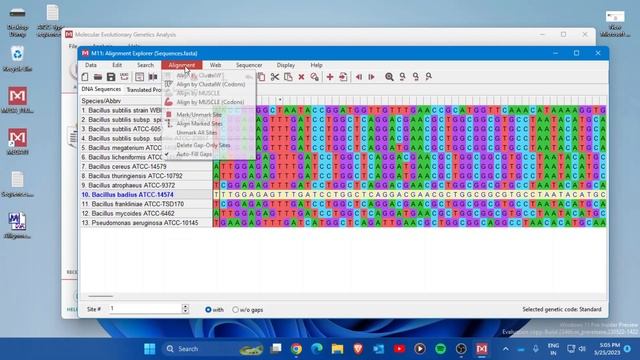Screen dimensions: 640x360
Task: Show hidden tray icons with the chevron
Action: pos(506,349)
